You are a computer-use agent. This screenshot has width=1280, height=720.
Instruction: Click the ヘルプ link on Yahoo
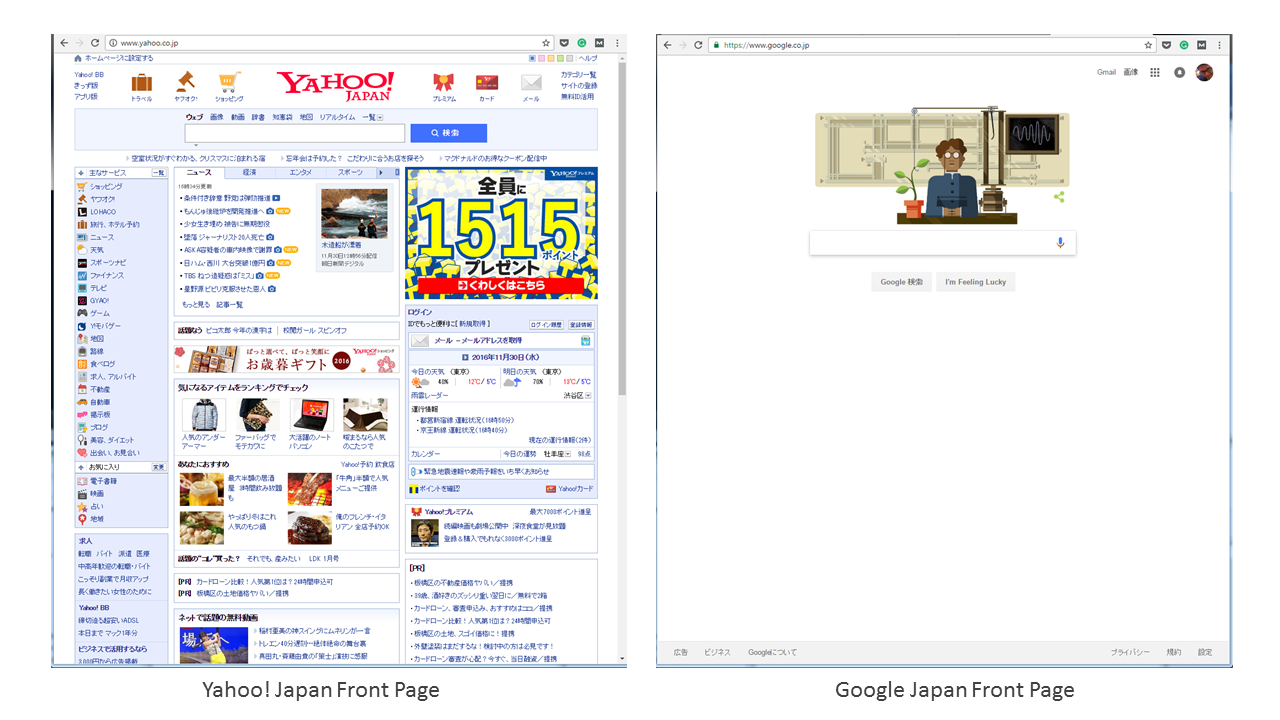(x=588, y=59)
